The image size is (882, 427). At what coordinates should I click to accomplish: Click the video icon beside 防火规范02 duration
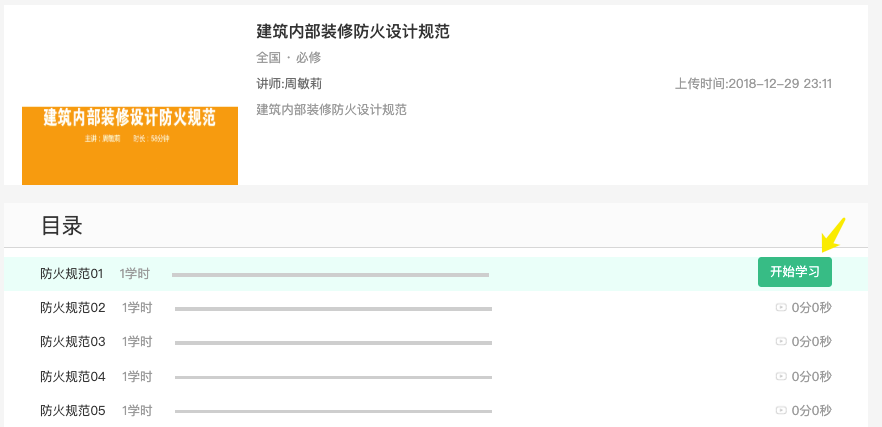click(x=781, y=308)
